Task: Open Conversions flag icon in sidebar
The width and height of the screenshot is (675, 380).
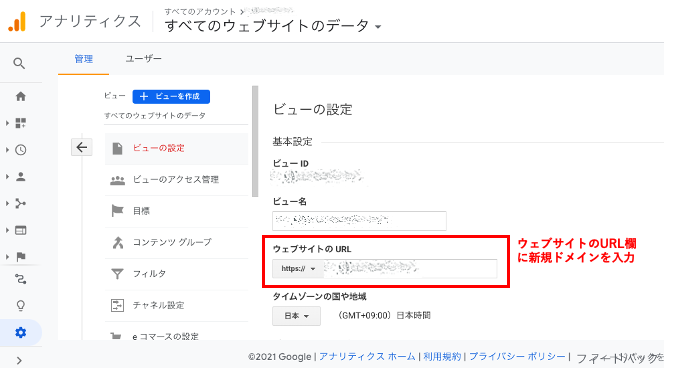Action: (20, 257)
